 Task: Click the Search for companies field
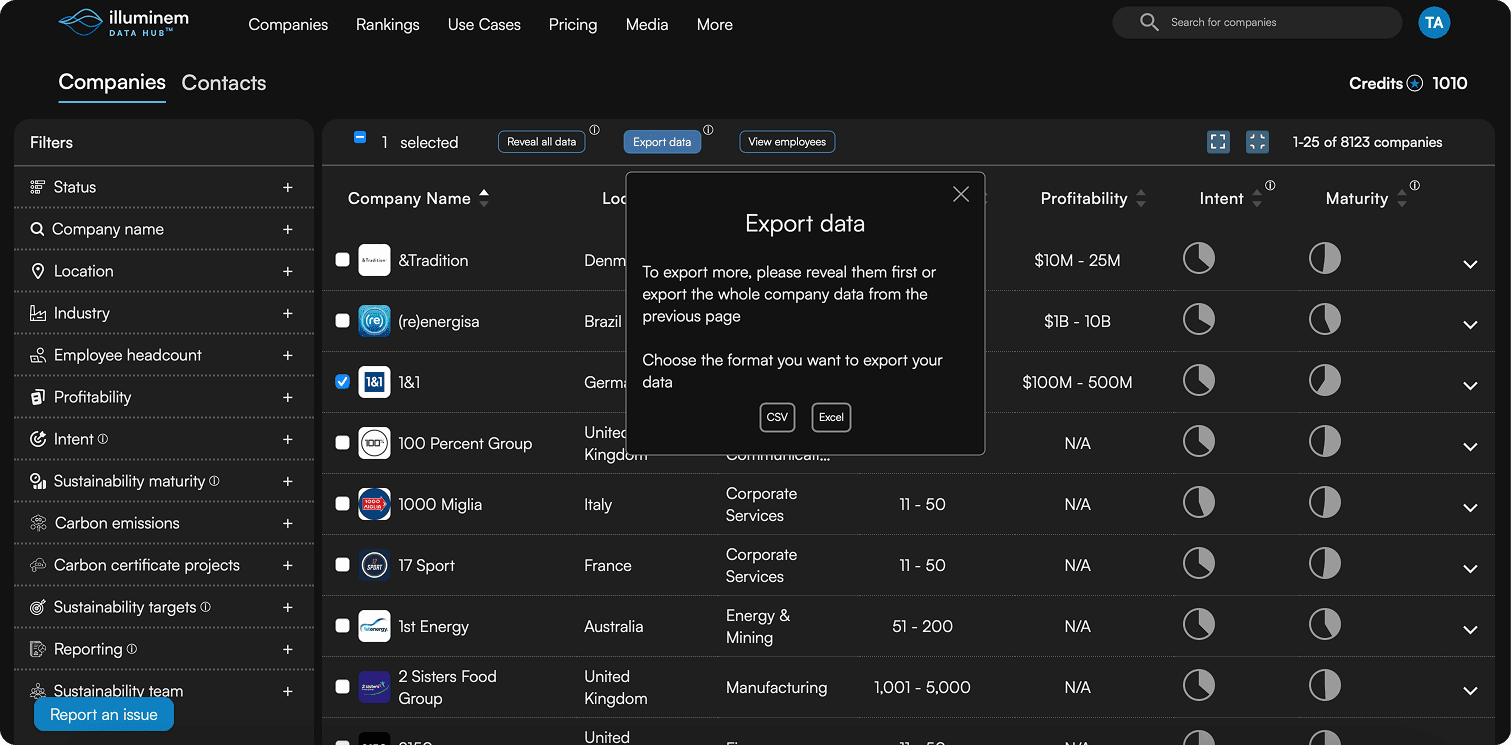(x=1257, y=22)
